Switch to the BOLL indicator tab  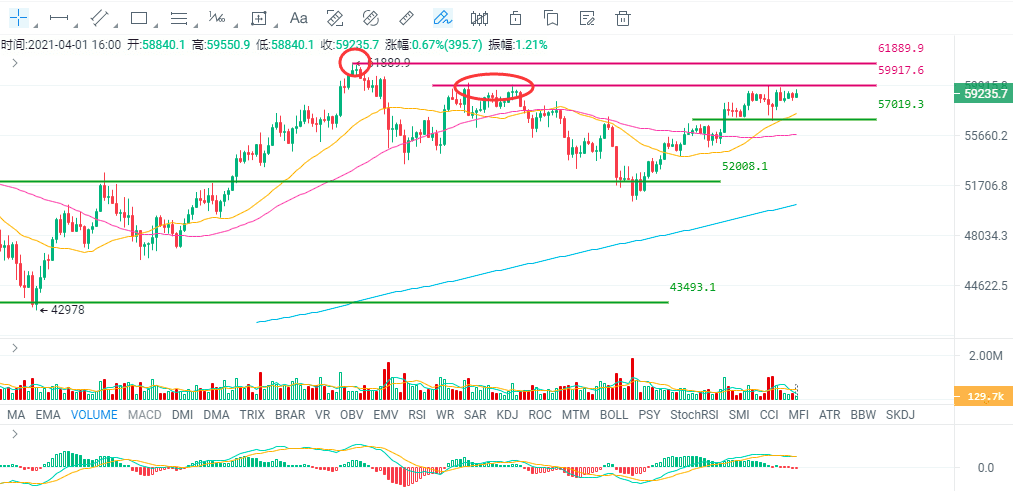(x=614, y=415)
